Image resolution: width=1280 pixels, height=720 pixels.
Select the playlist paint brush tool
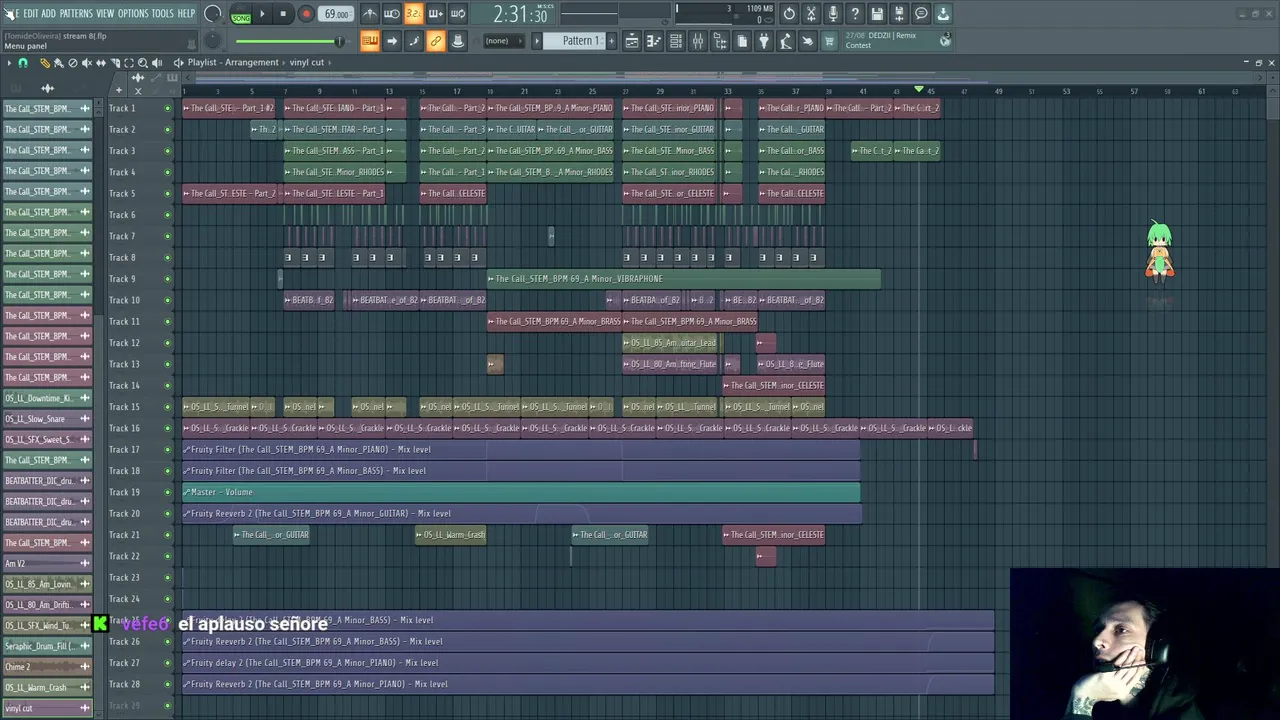coord(58,63)
